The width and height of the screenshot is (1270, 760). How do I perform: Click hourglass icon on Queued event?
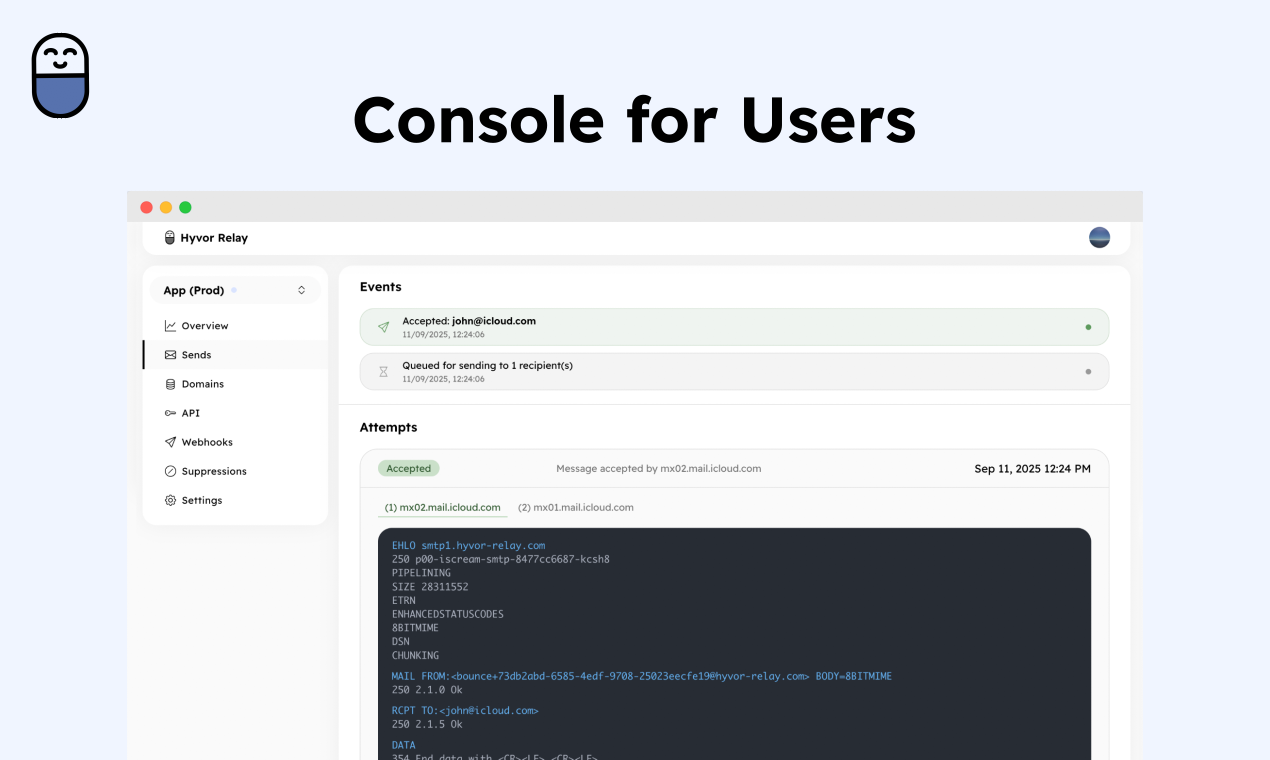[x=383, y=372]
